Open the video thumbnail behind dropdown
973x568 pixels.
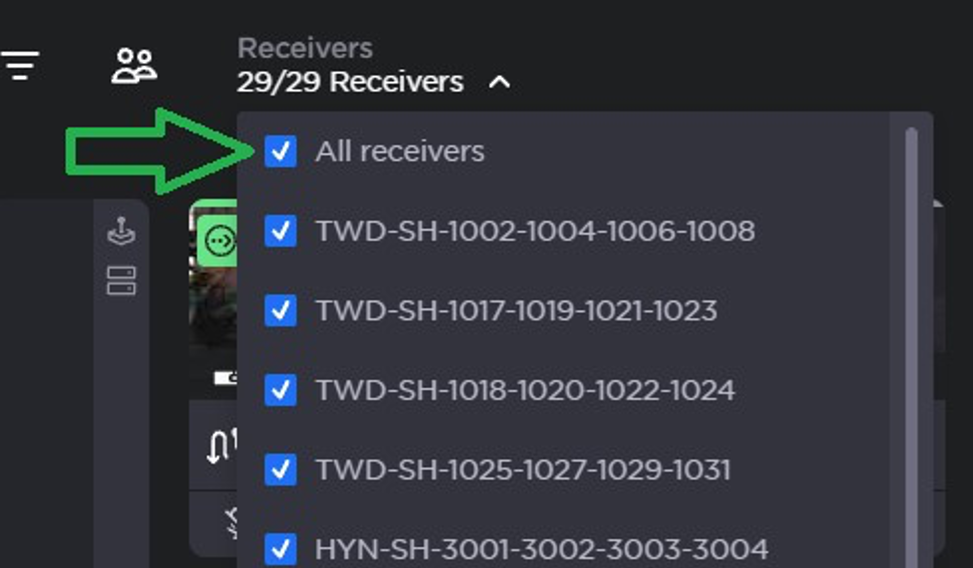click(213, 298)
